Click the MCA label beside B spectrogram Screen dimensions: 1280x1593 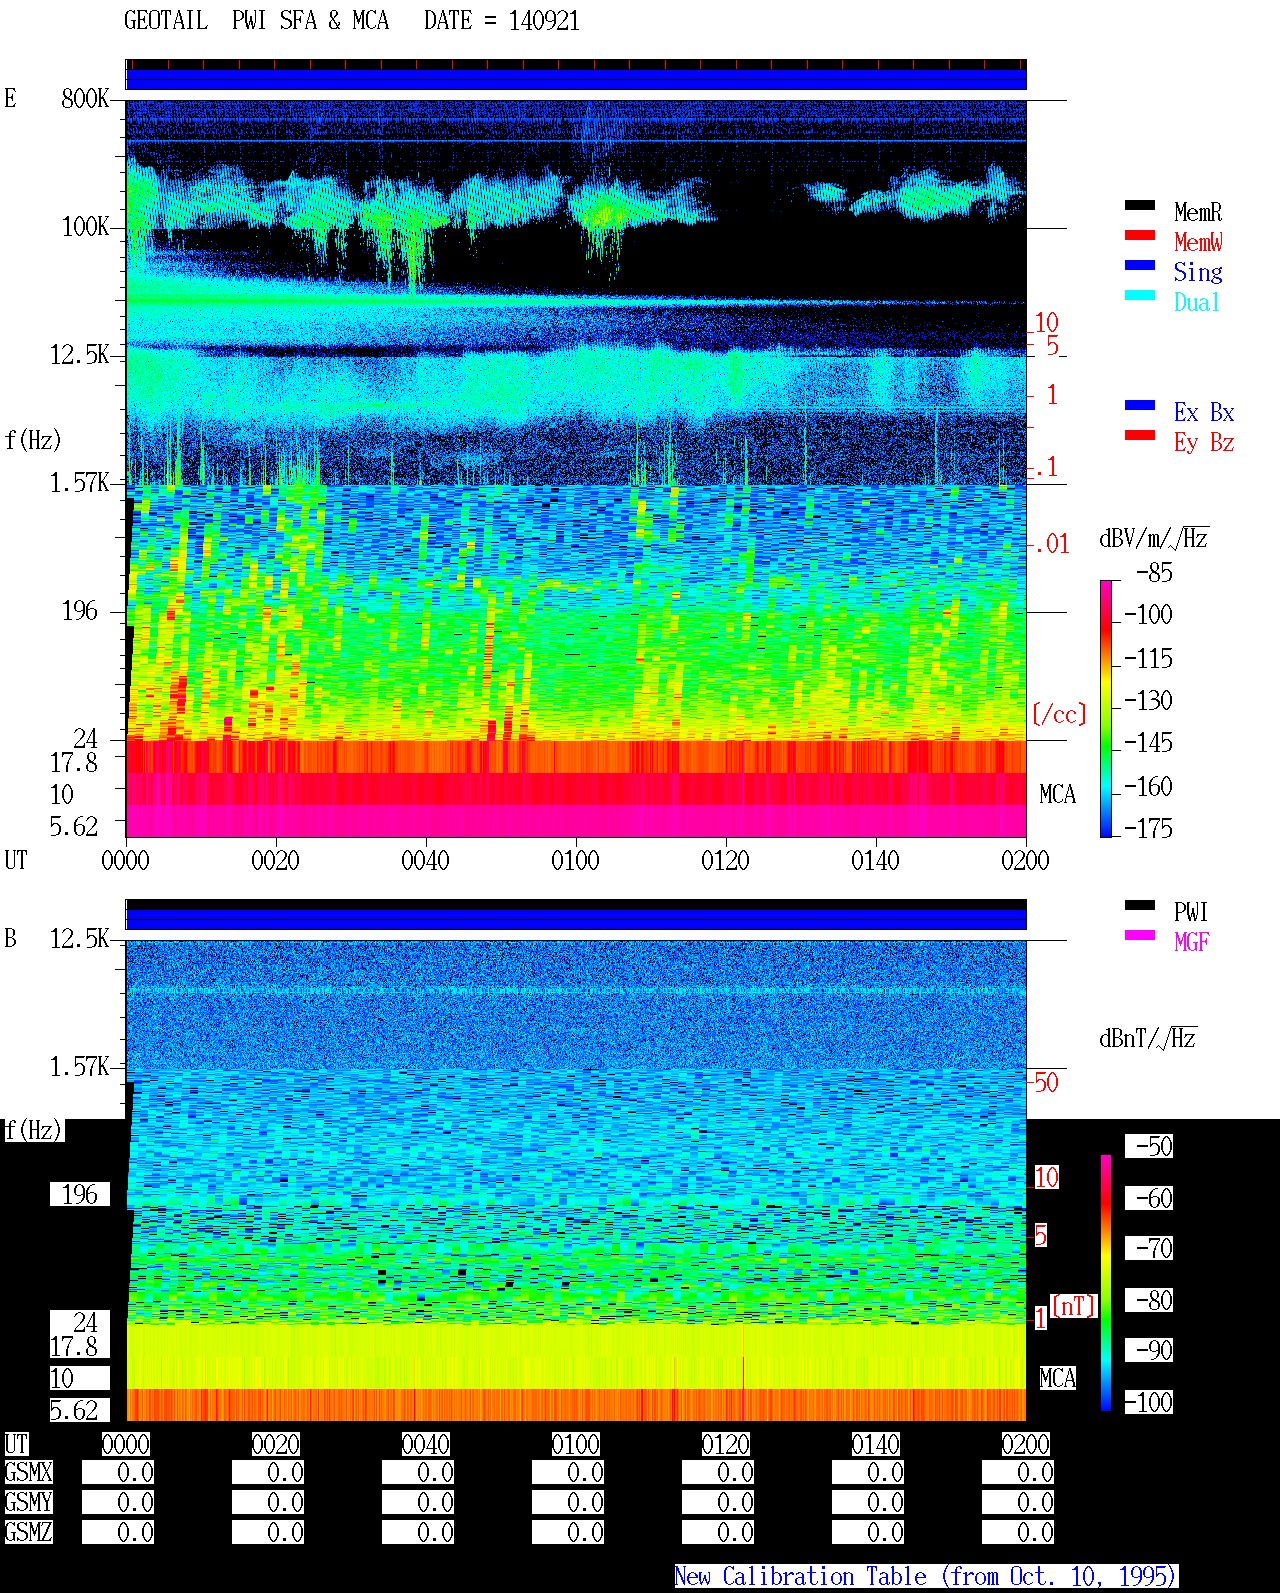(x=1058, y=1378)
